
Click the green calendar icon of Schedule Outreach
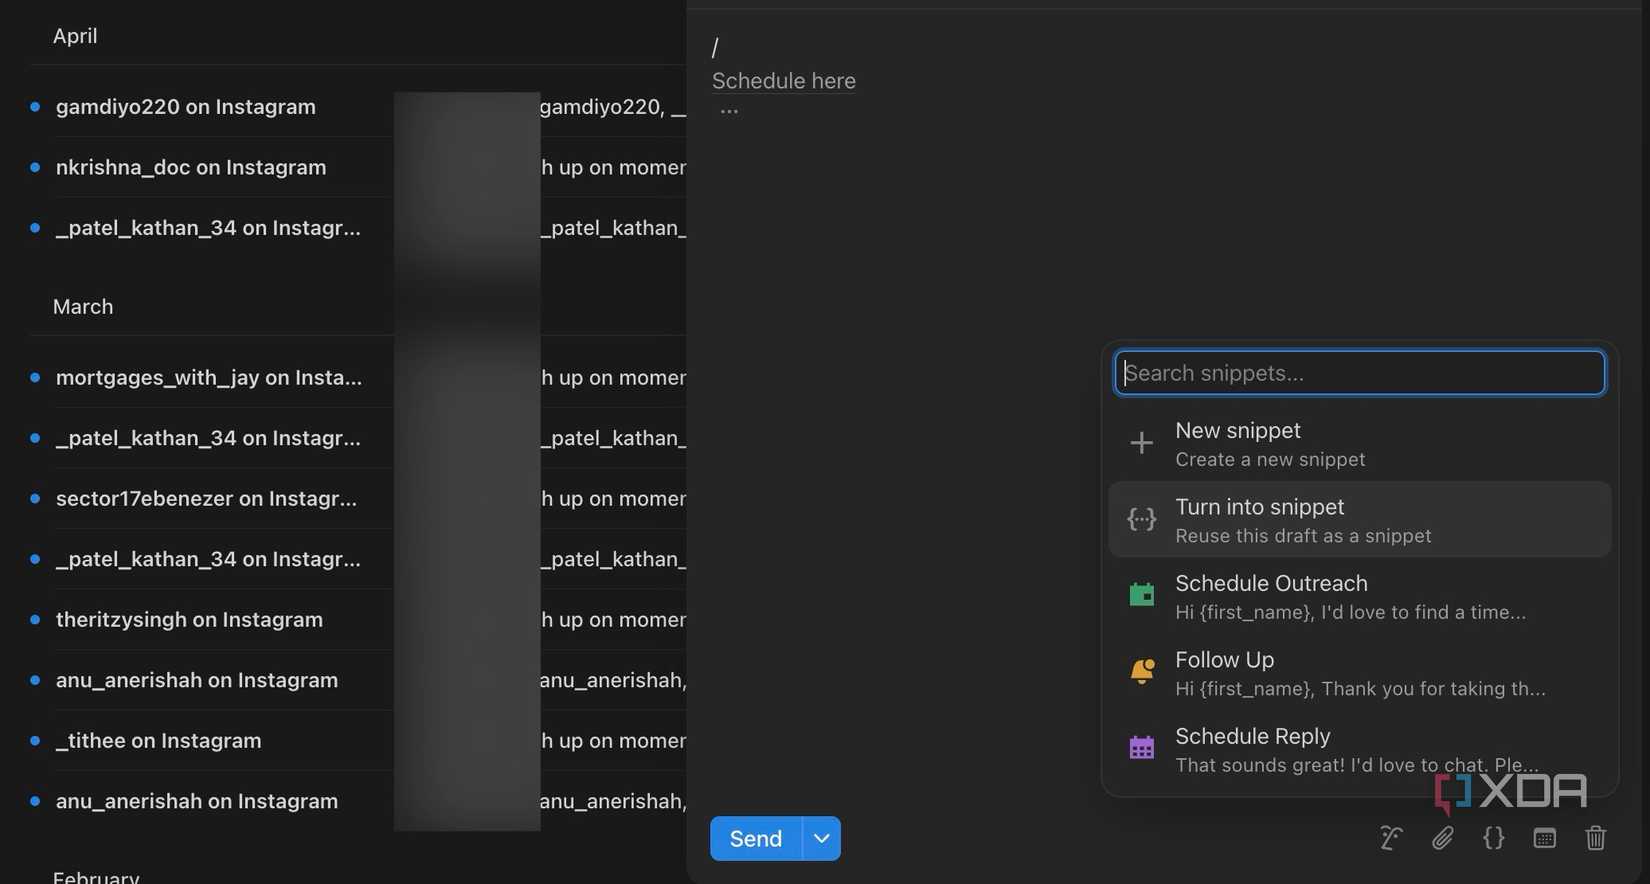point(1141,595)
